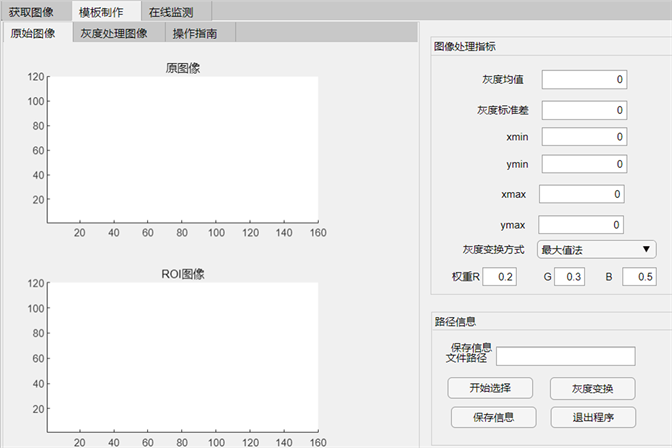Expand the 灰度变换方式 dropdown
Viewport: 672px width, 448px height.
597,249
